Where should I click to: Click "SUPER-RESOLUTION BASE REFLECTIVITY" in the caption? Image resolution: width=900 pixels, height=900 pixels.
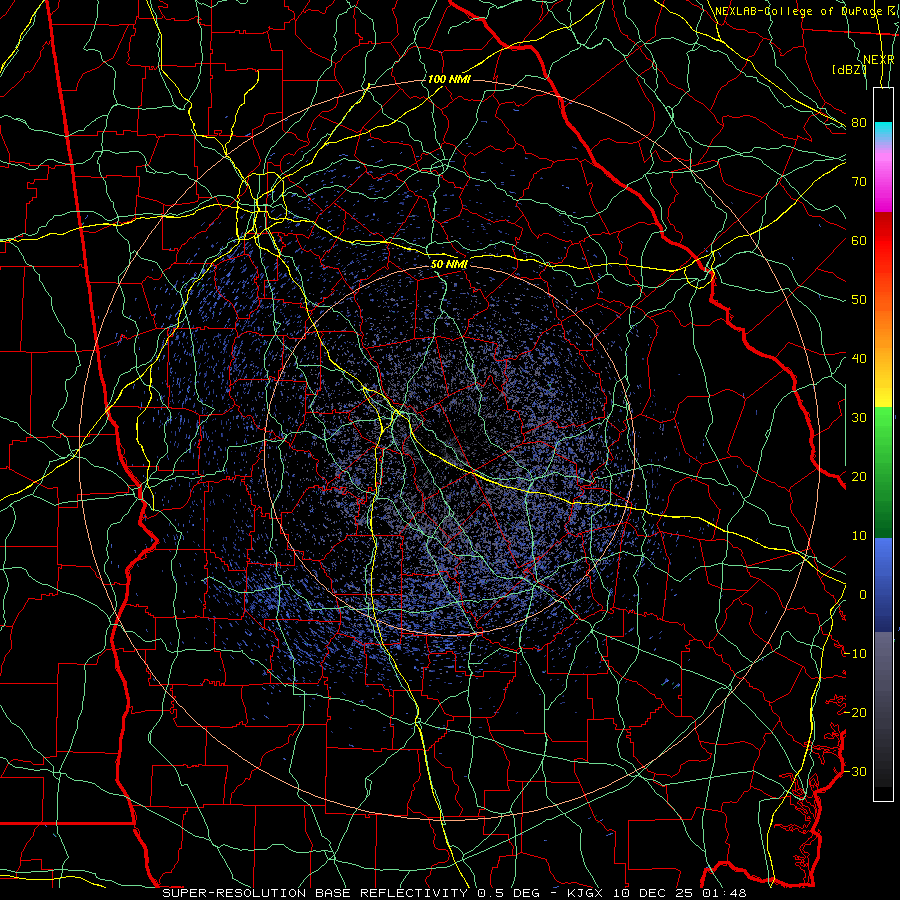click(315, 893)
